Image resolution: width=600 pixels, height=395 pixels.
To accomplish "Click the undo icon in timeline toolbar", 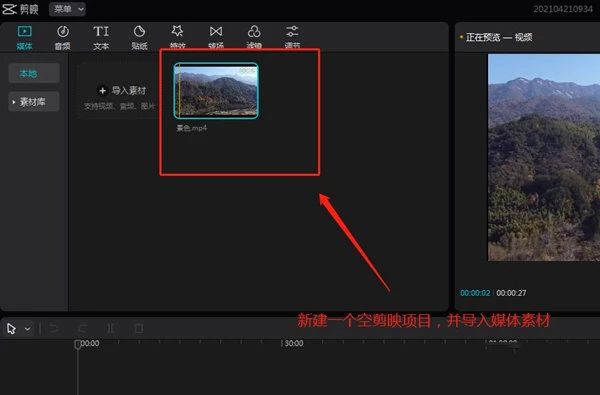I will (x=54, y=328).
